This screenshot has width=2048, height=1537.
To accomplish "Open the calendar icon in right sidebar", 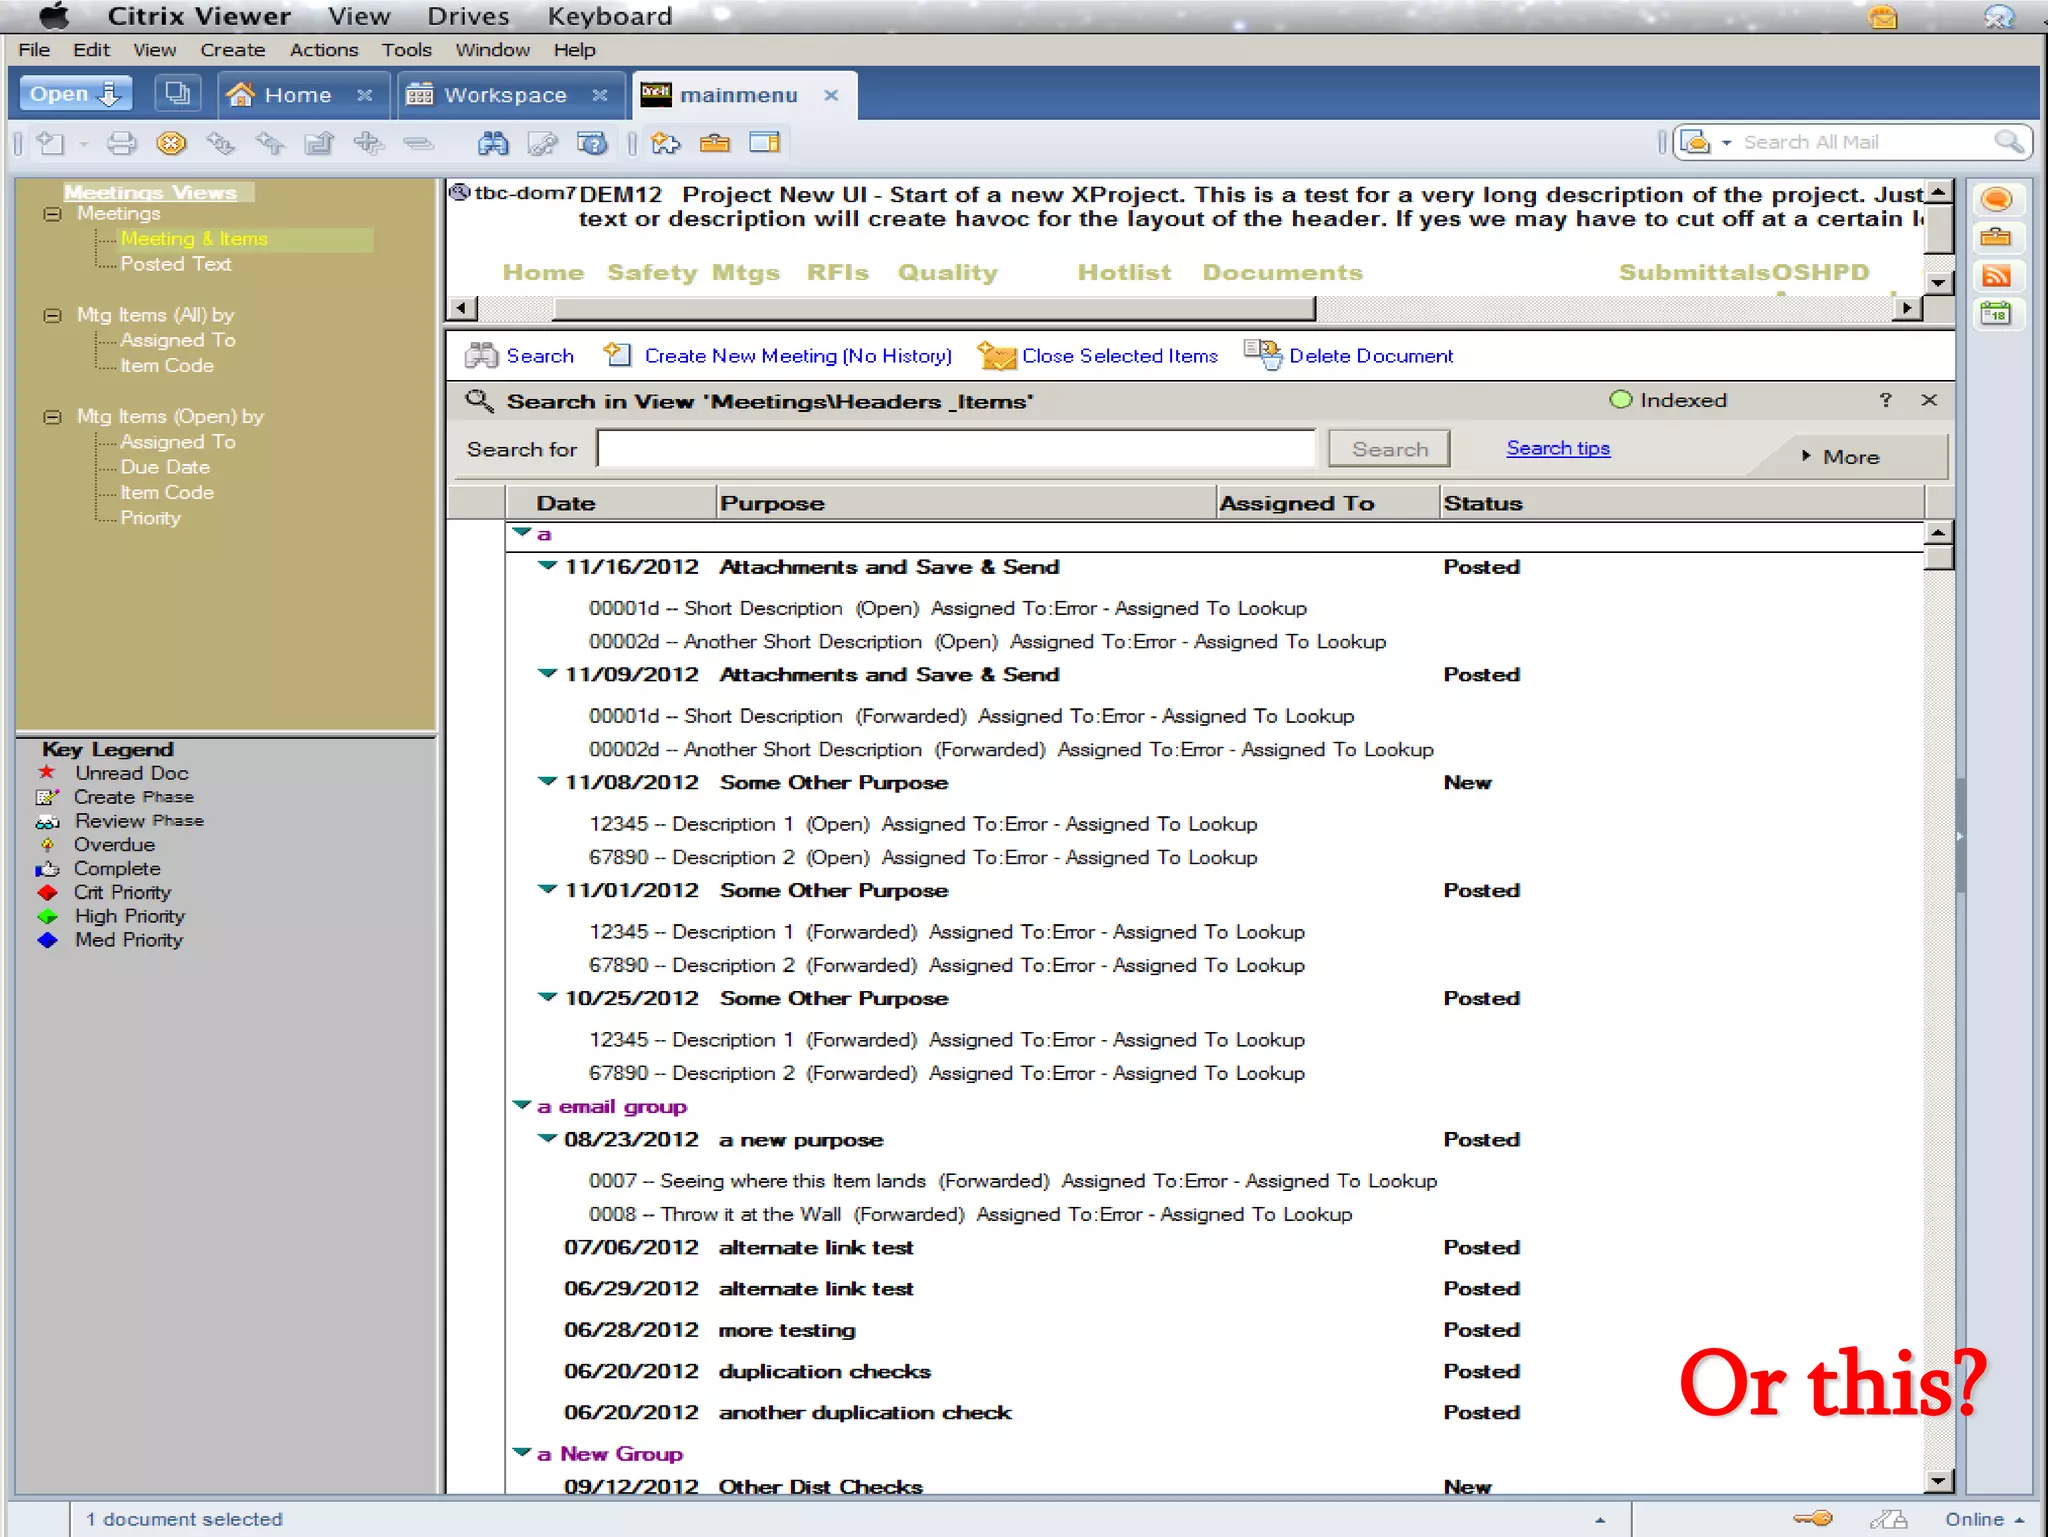I will tap(1995, 314).
